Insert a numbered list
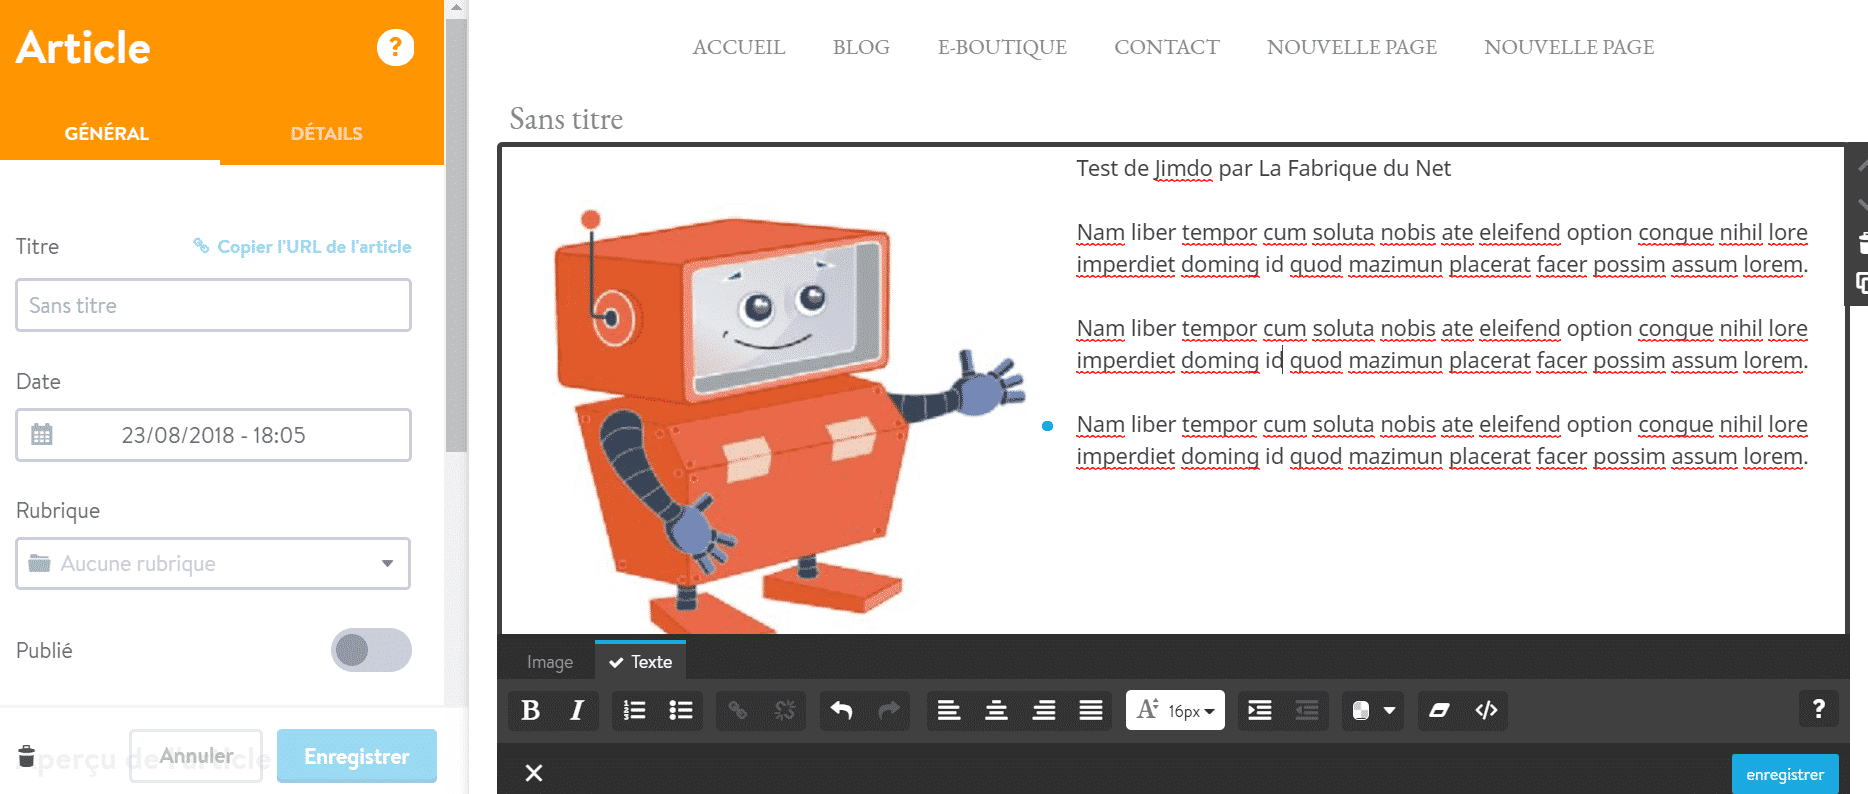The width and height of the screenshot is (1868, 794). pos(634,710)
